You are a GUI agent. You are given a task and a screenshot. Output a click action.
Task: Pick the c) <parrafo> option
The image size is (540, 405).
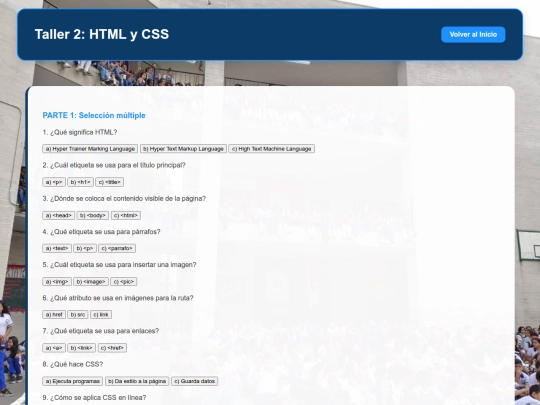click(117, 248)
